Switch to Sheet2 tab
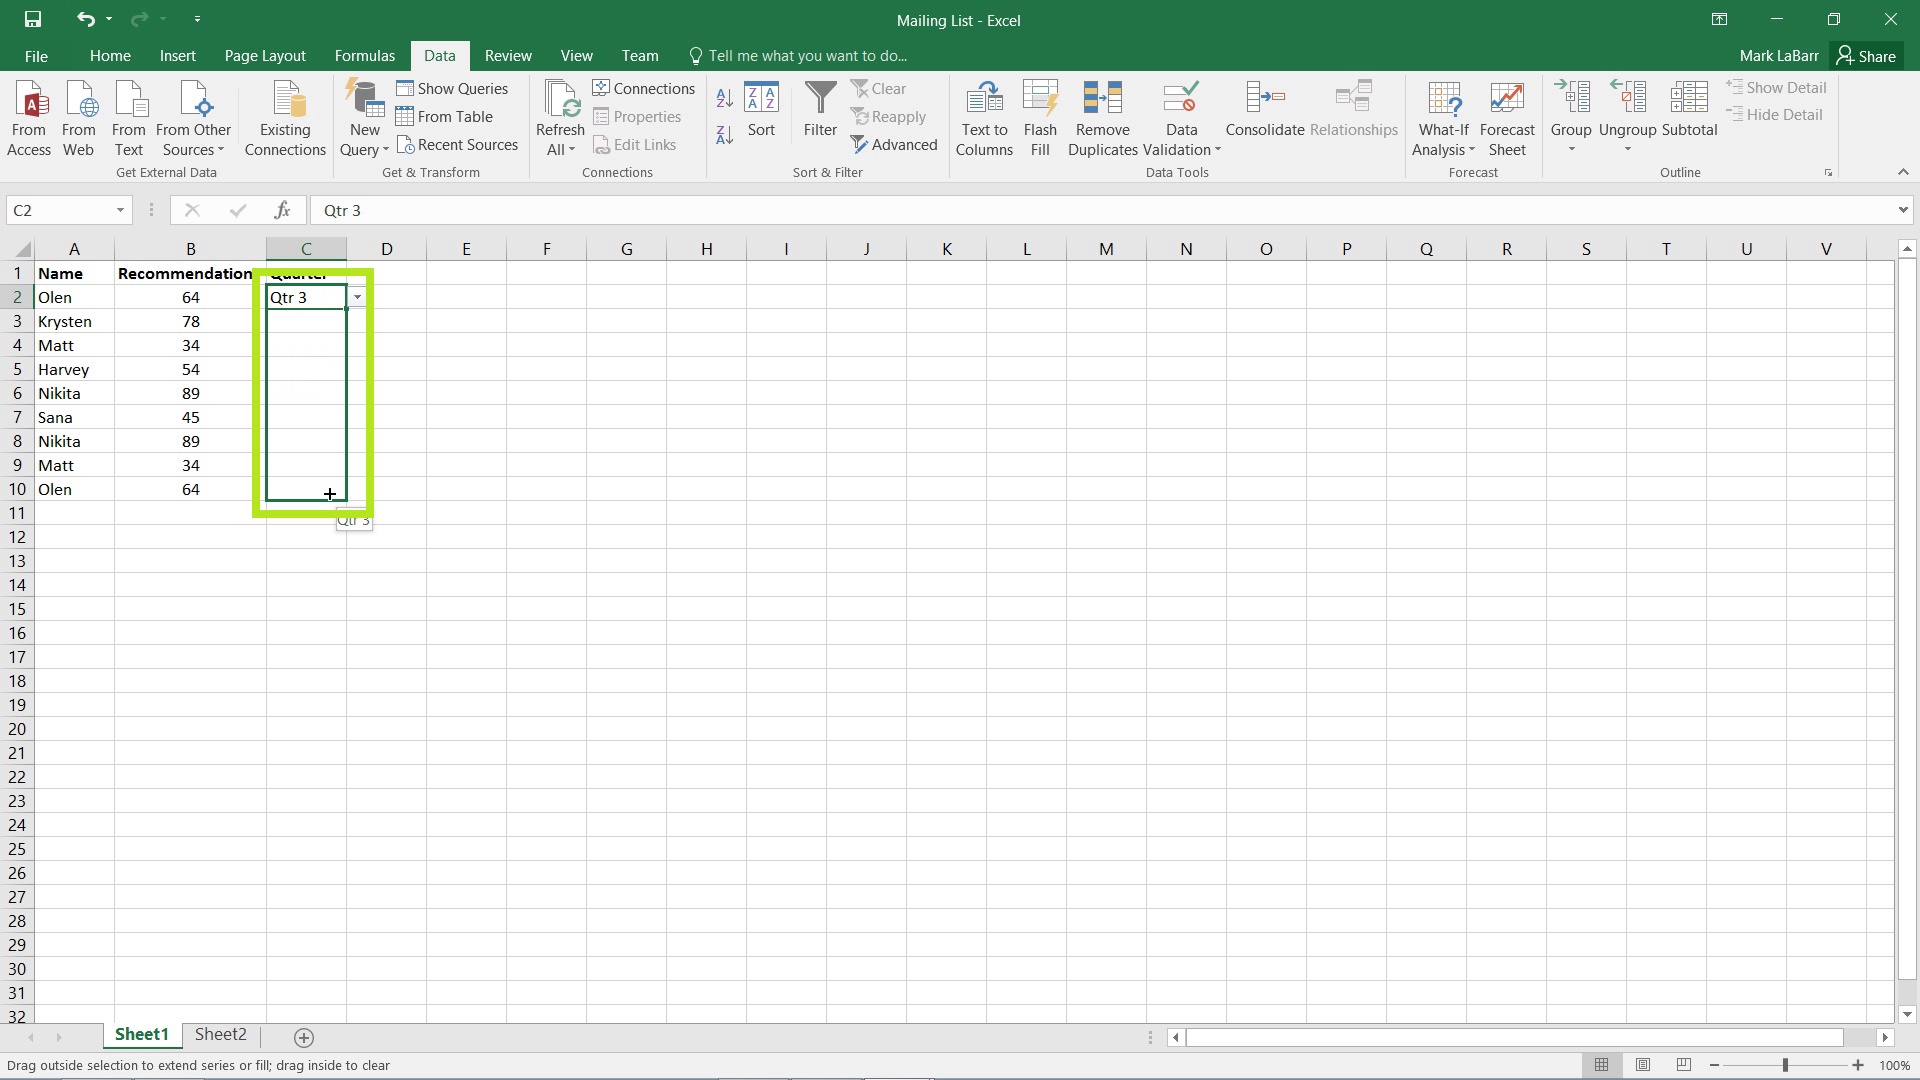1920x1080 pixels. click(219, 1035)
